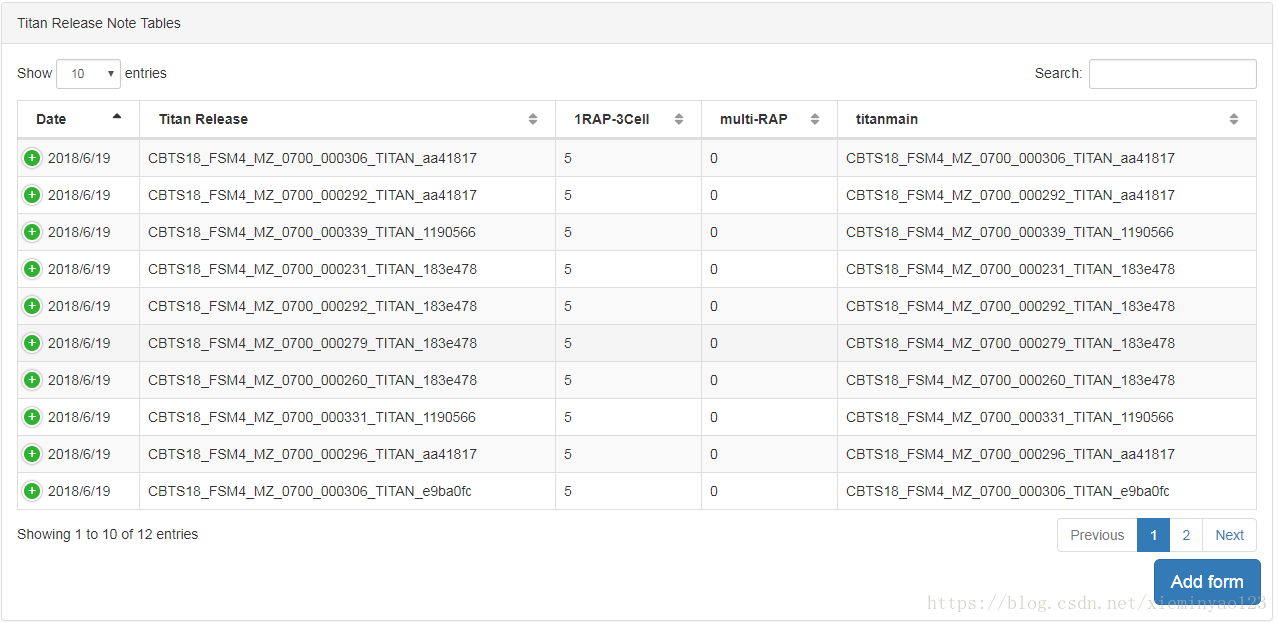1278x623 pixels.
Task: Go to page 2 of table
Action: (x=1186, y=535)
